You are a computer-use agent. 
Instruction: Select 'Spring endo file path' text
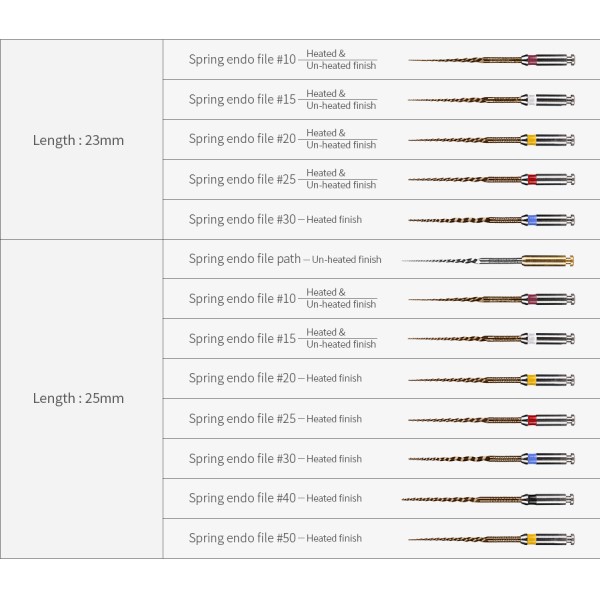[x=245, y=259]
